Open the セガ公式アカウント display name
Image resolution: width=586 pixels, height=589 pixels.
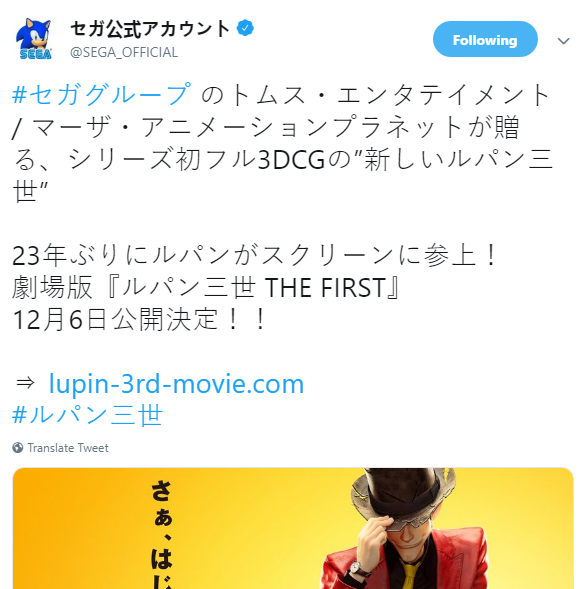pos(150,29)
